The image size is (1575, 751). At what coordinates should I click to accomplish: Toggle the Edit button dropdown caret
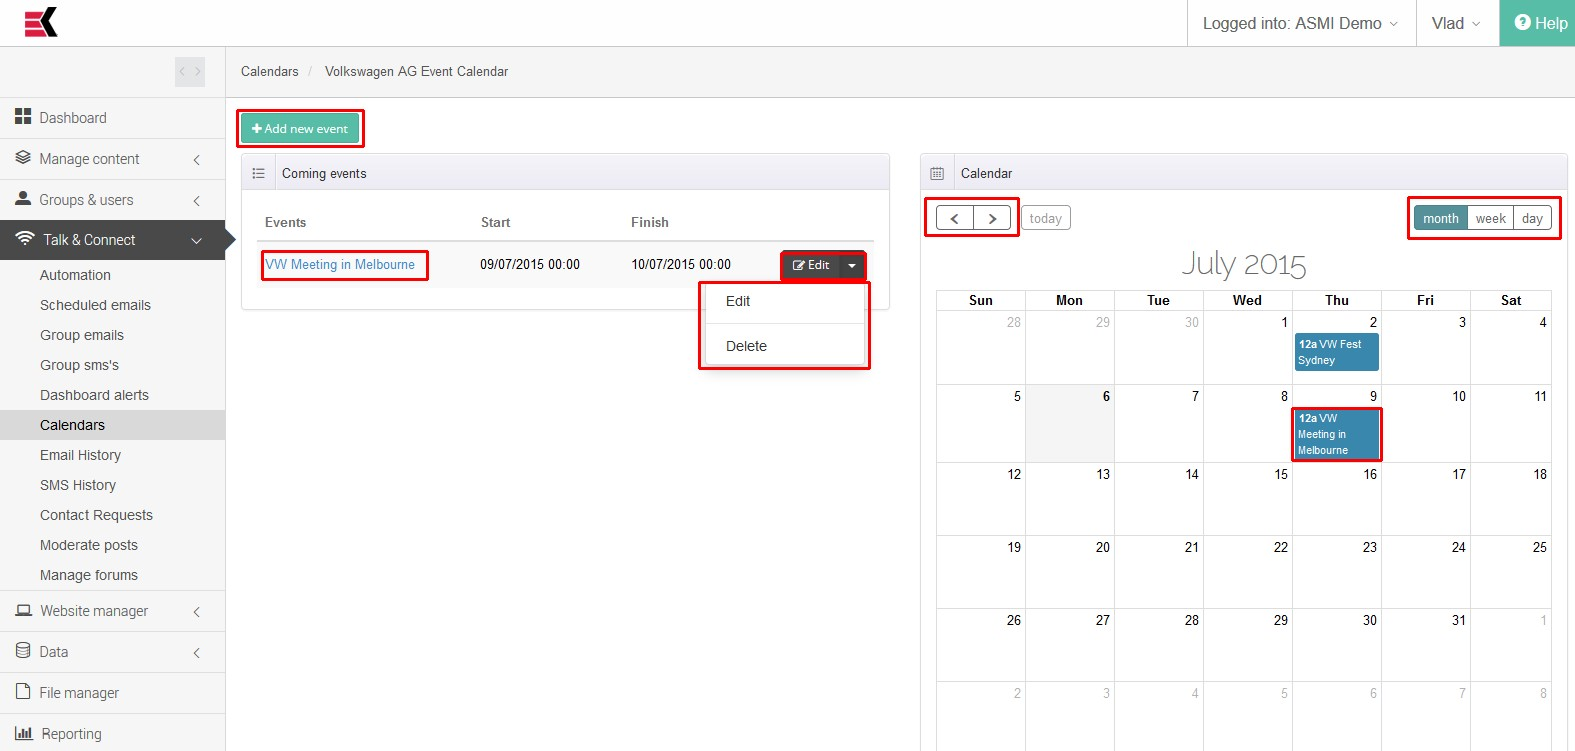852,265
